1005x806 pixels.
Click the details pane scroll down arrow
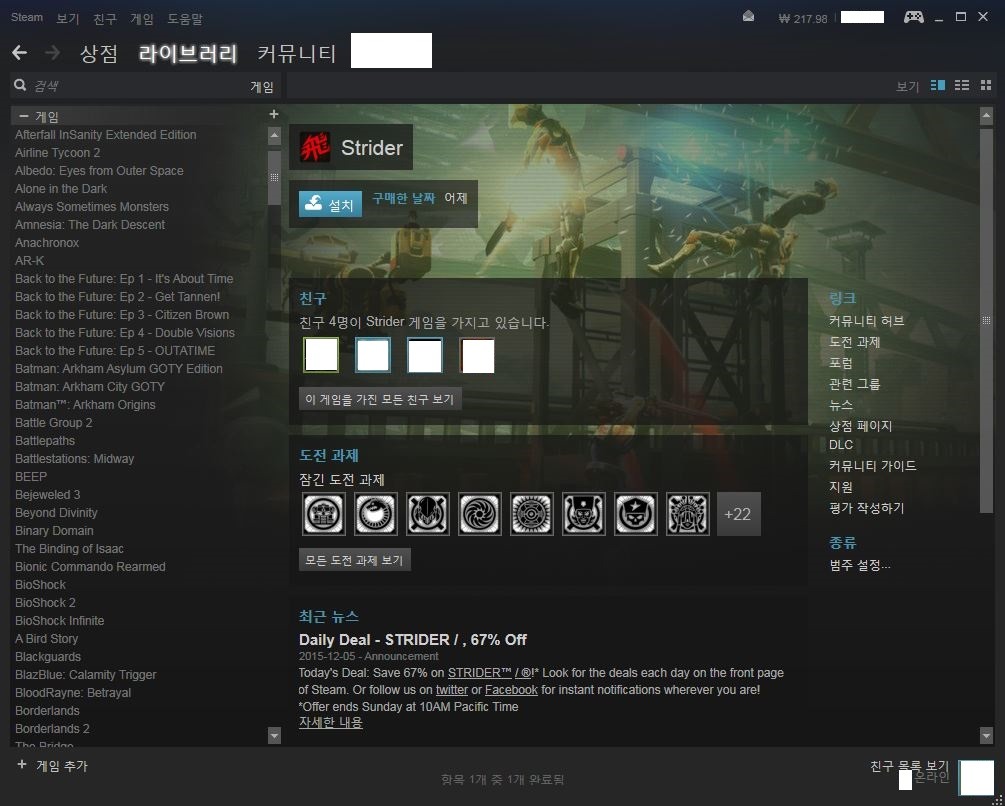tap(986, 735)
